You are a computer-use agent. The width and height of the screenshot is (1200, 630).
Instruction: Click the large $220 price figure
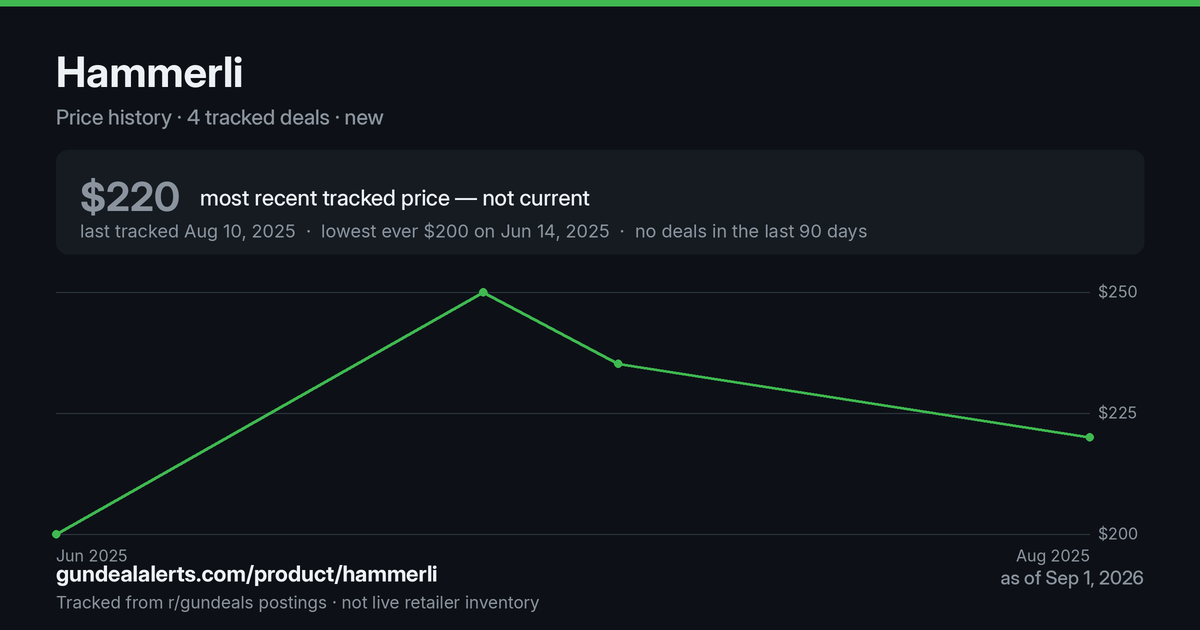(130, 197)
